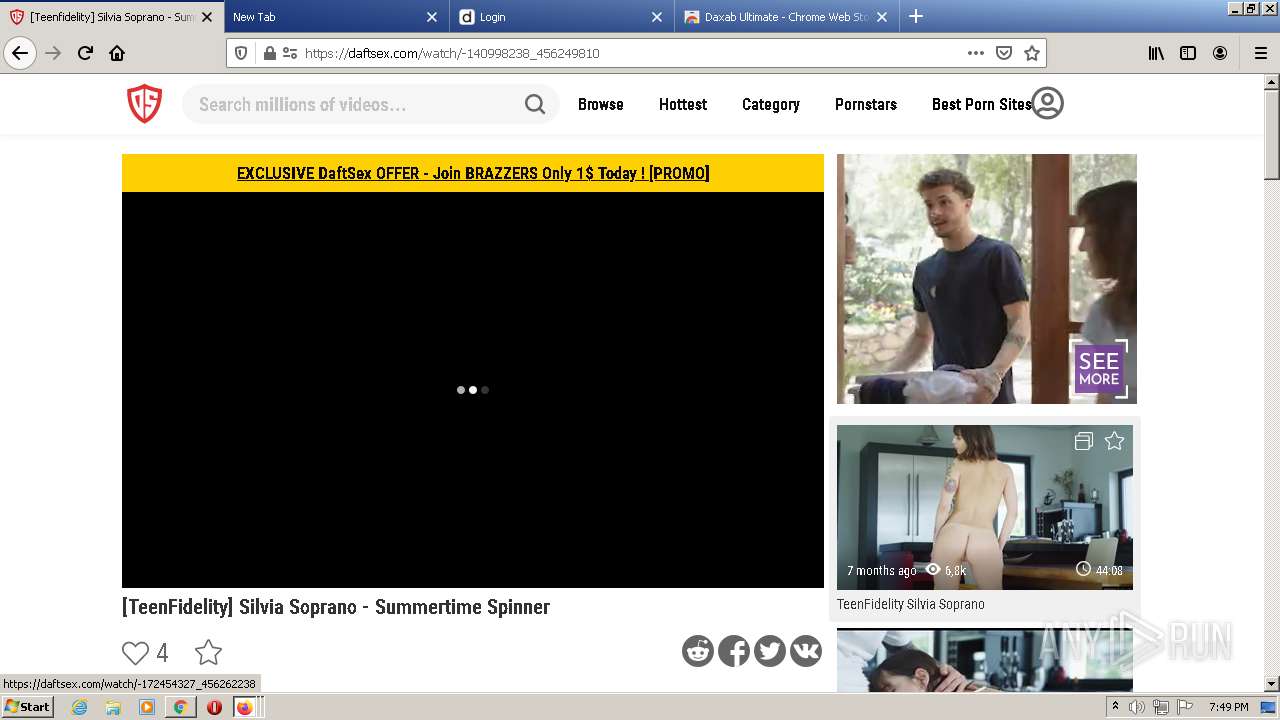Open the tracking protection shield panel
Viewport: 1280px width, 720px height.
point(241,53)
